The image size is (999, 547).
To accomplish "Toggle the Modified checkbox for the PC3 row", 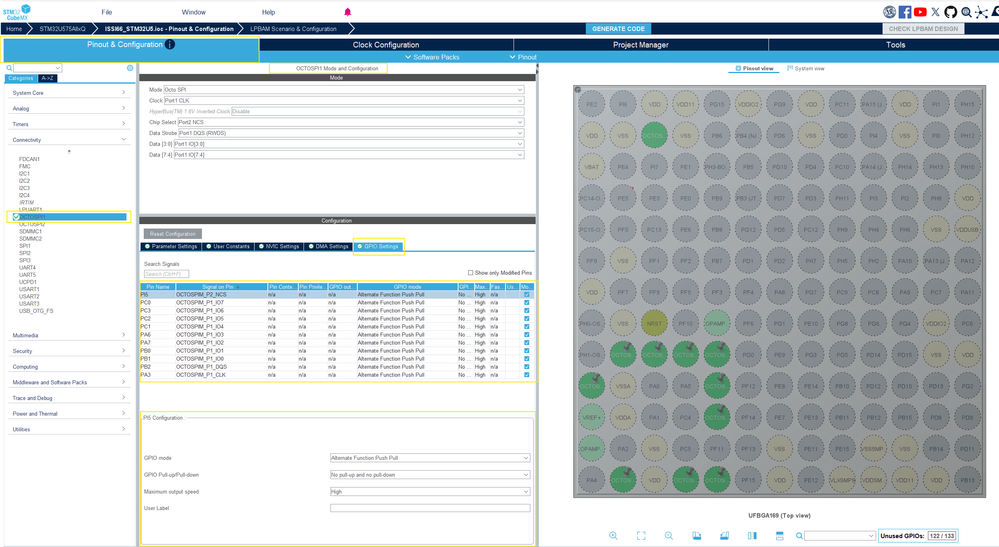I will 526,311.
